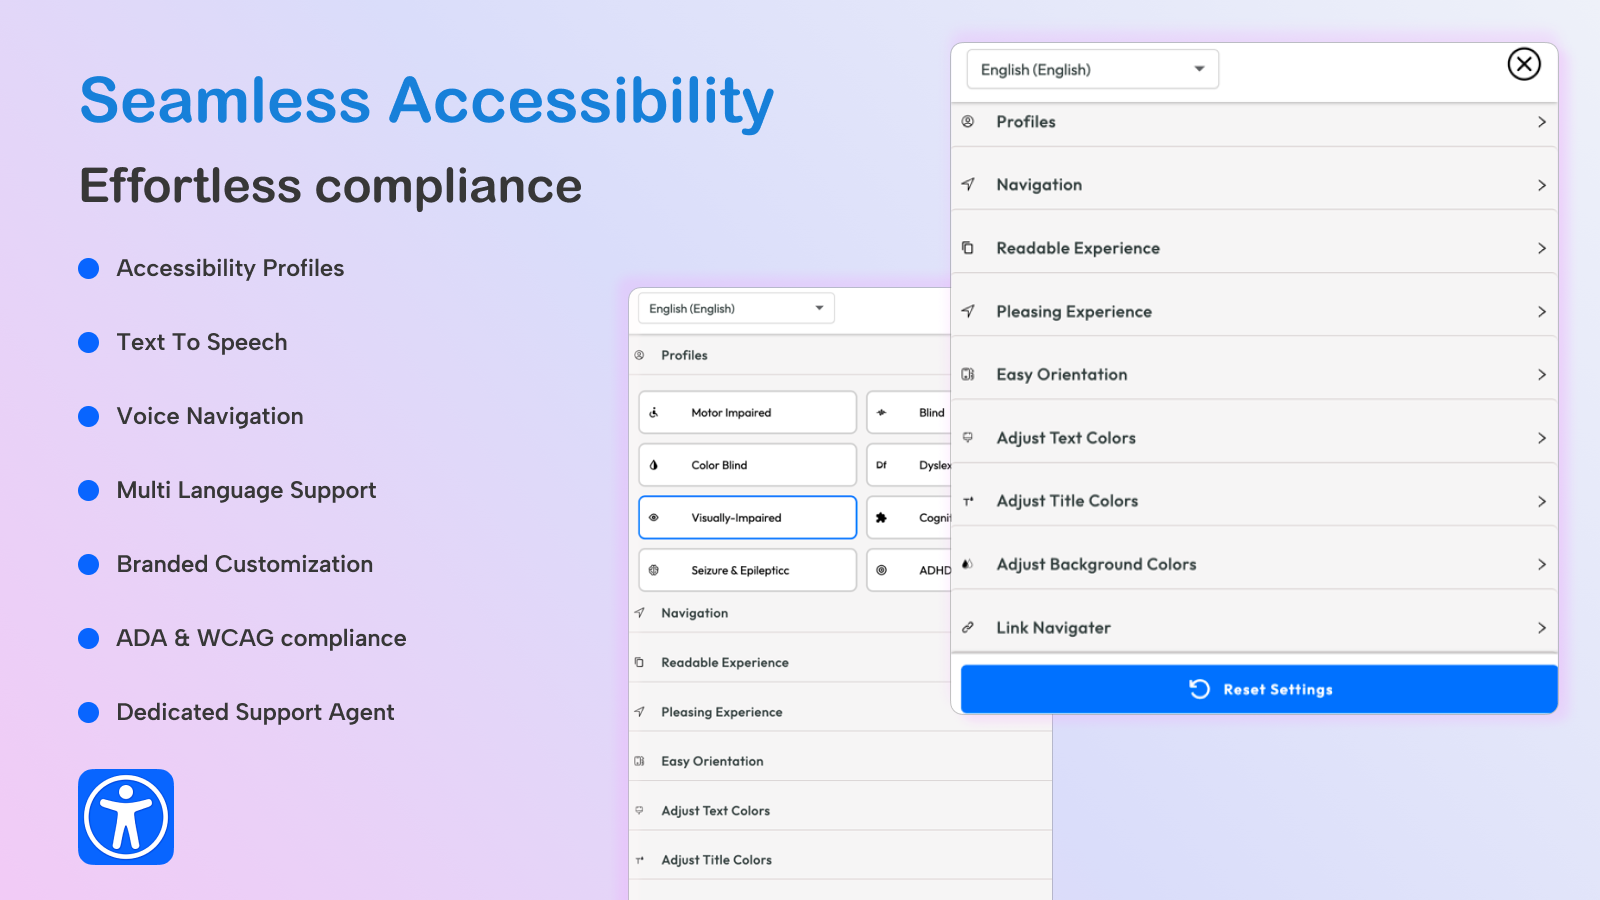Click the Readable Experience icon in right panel
Image resolution: width=1600 pixels, height=900 pixels.
click(x=968, y=248)
